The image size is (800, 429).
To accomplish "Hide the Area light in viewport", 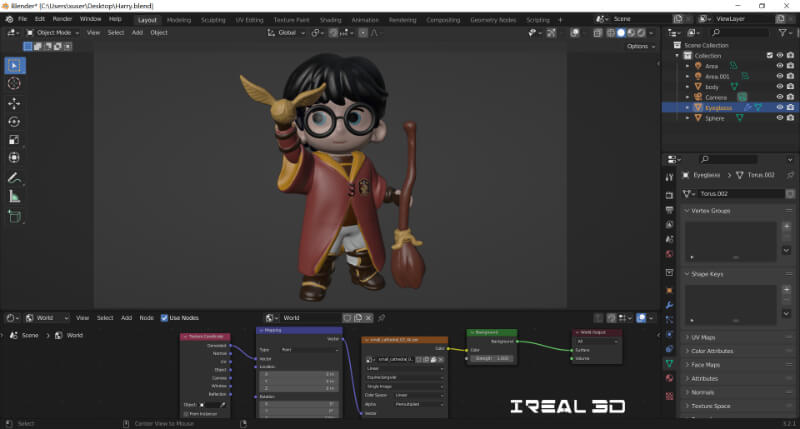I will (780, 66).
